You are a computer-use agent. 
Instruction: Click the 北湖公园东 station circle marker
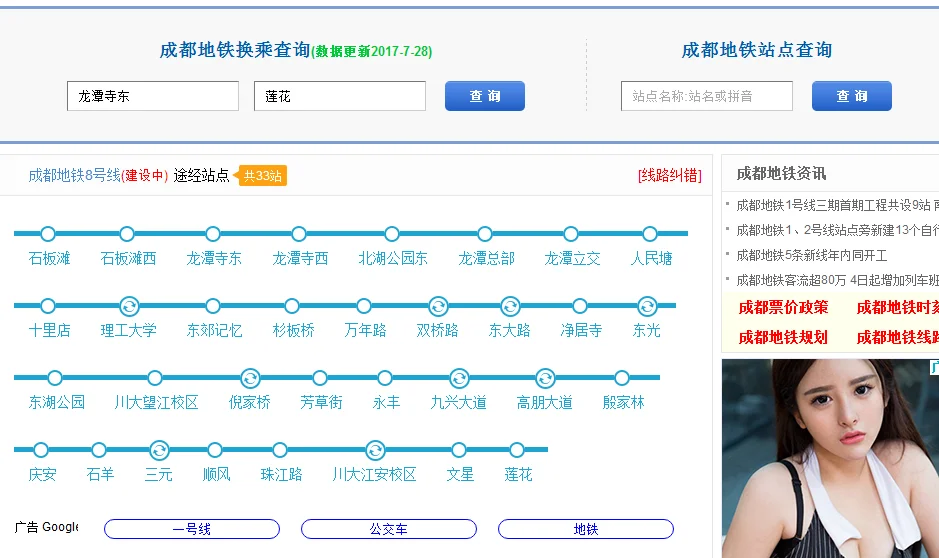pos(392,233)
